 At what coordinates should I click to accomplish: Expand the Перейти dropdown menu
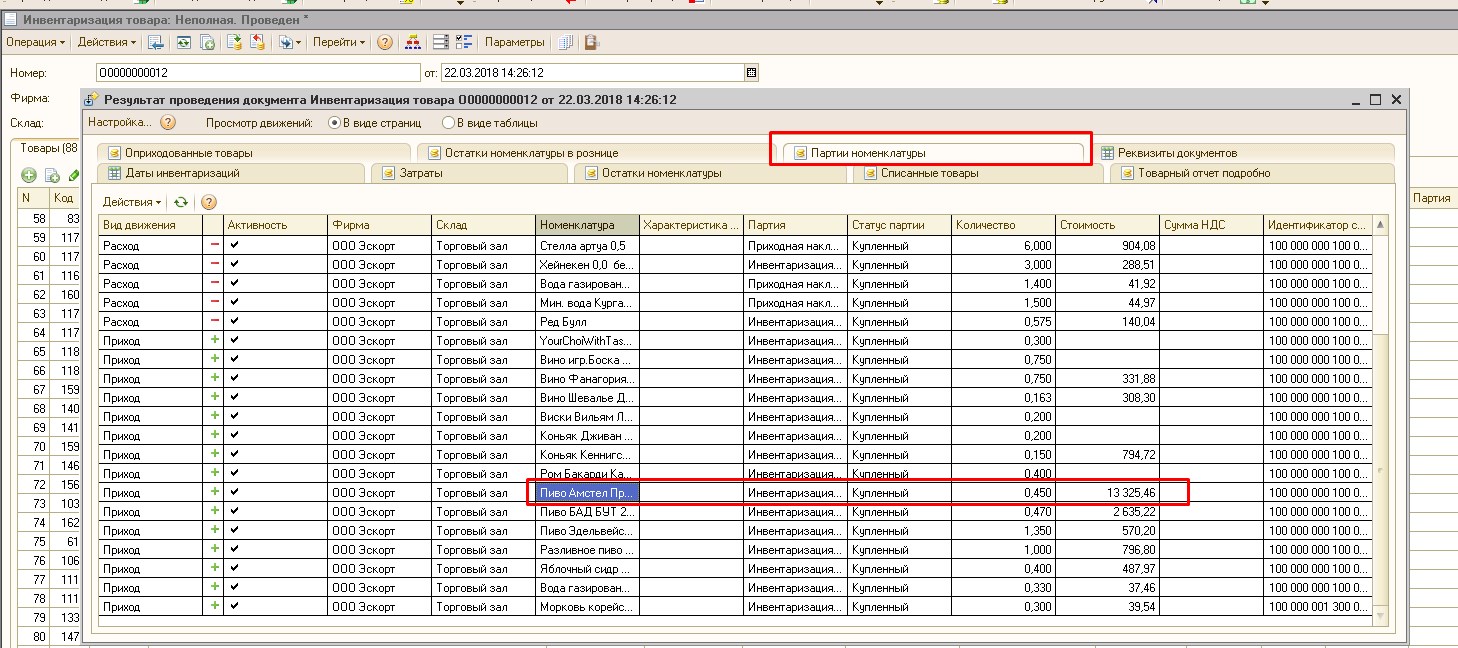338,42
